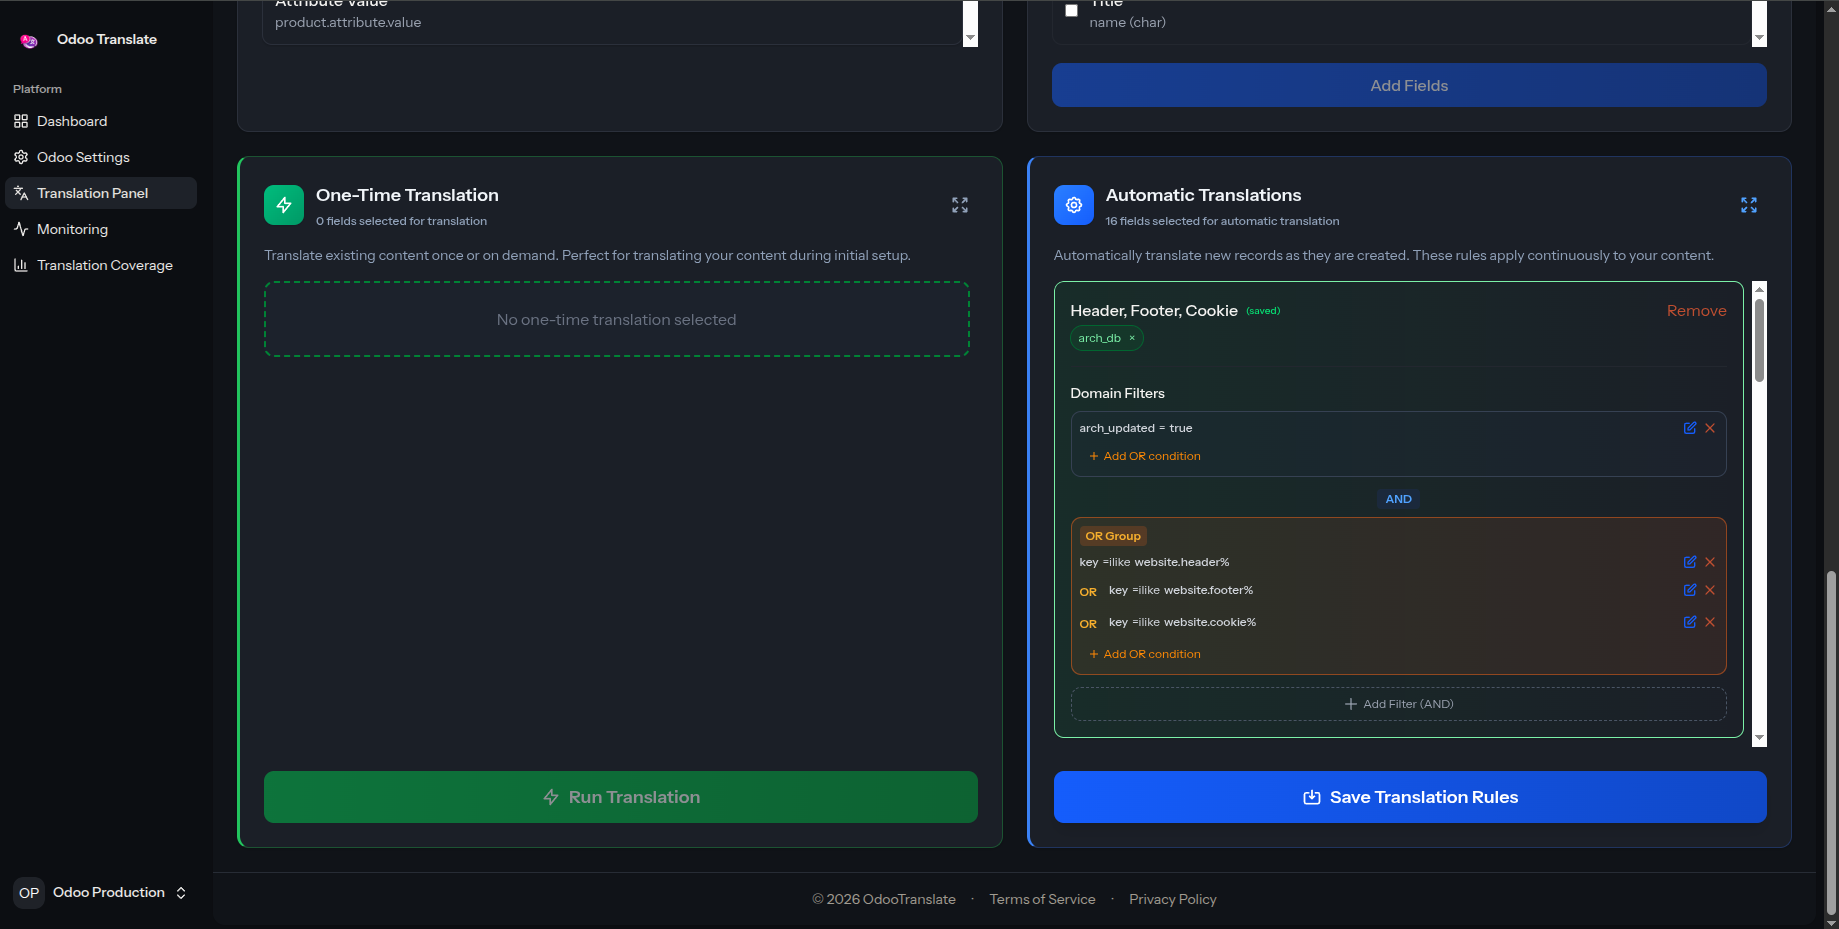Click the OR Group badge
The image size is (1839, 929).
click(1113, 536)
